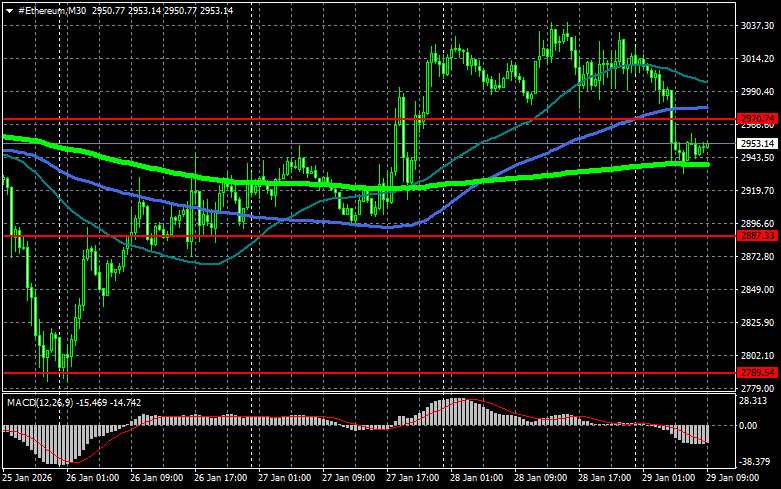Click the MACD 0.00 zero level label
Screen dimensions: 781x489
pos(750,426)
